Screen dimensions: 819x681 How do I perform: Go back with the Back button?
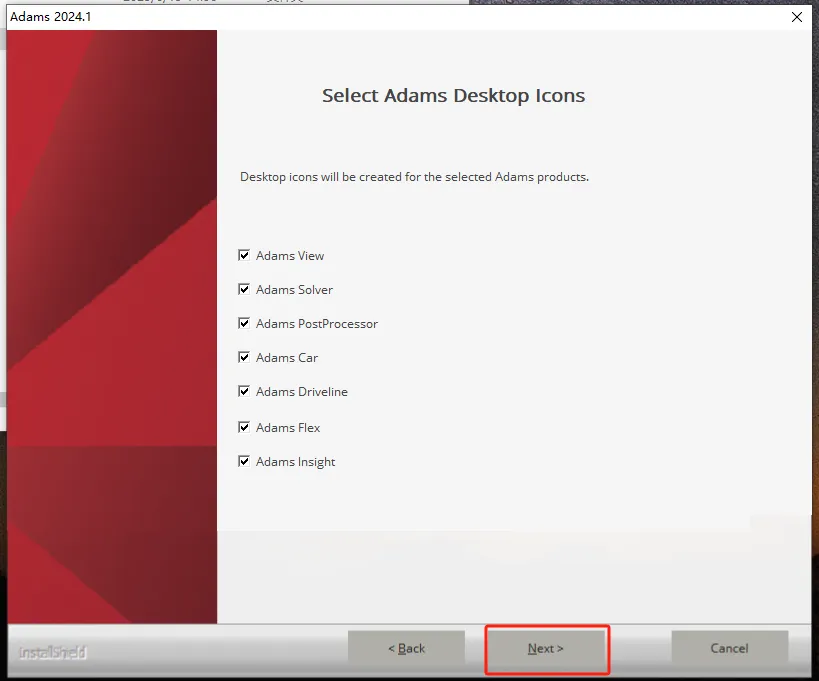click(406, 649)
